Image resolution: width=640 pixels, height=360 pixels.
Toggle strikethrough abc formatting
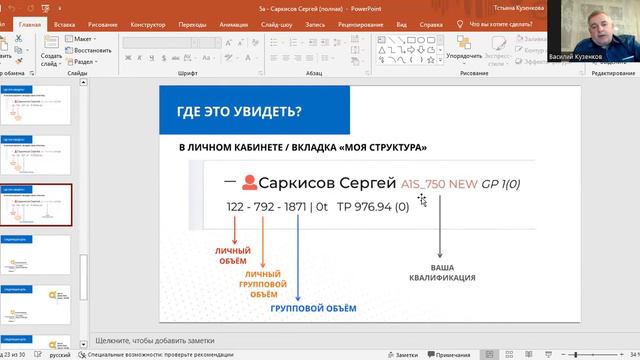176,58
